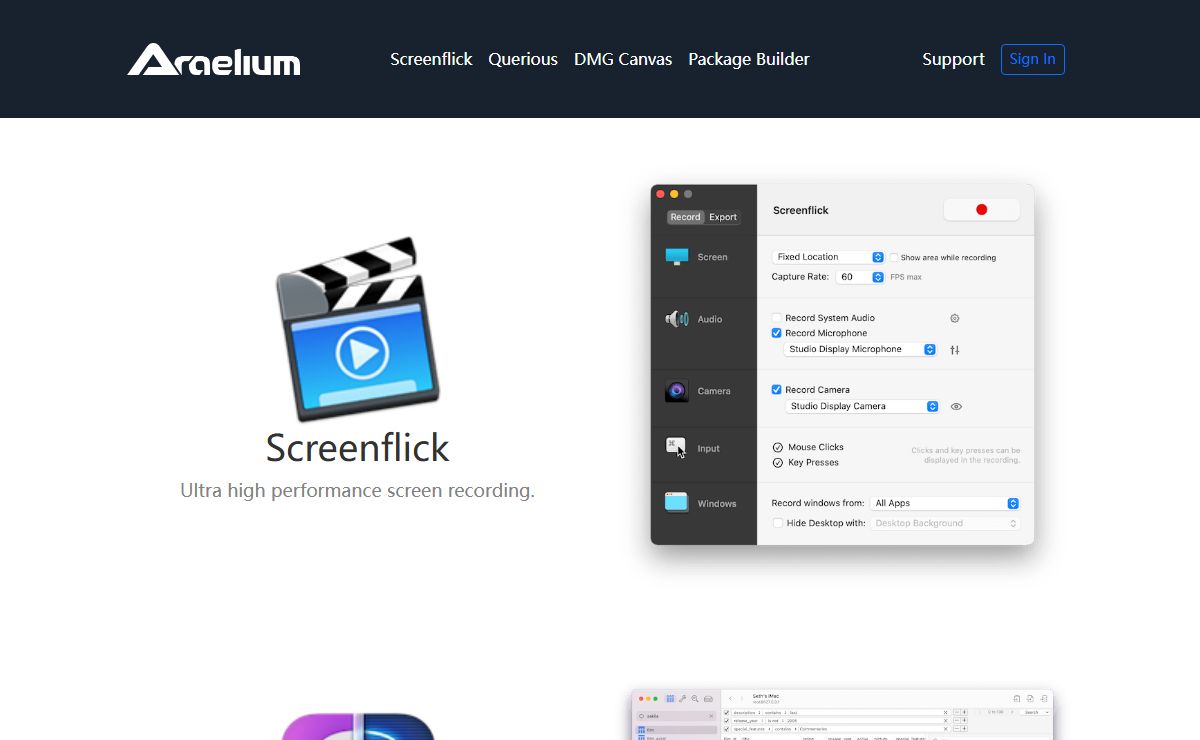The image size is (1200, 740).
Task: Uncheck Record Camera
Action: point(777,390)
